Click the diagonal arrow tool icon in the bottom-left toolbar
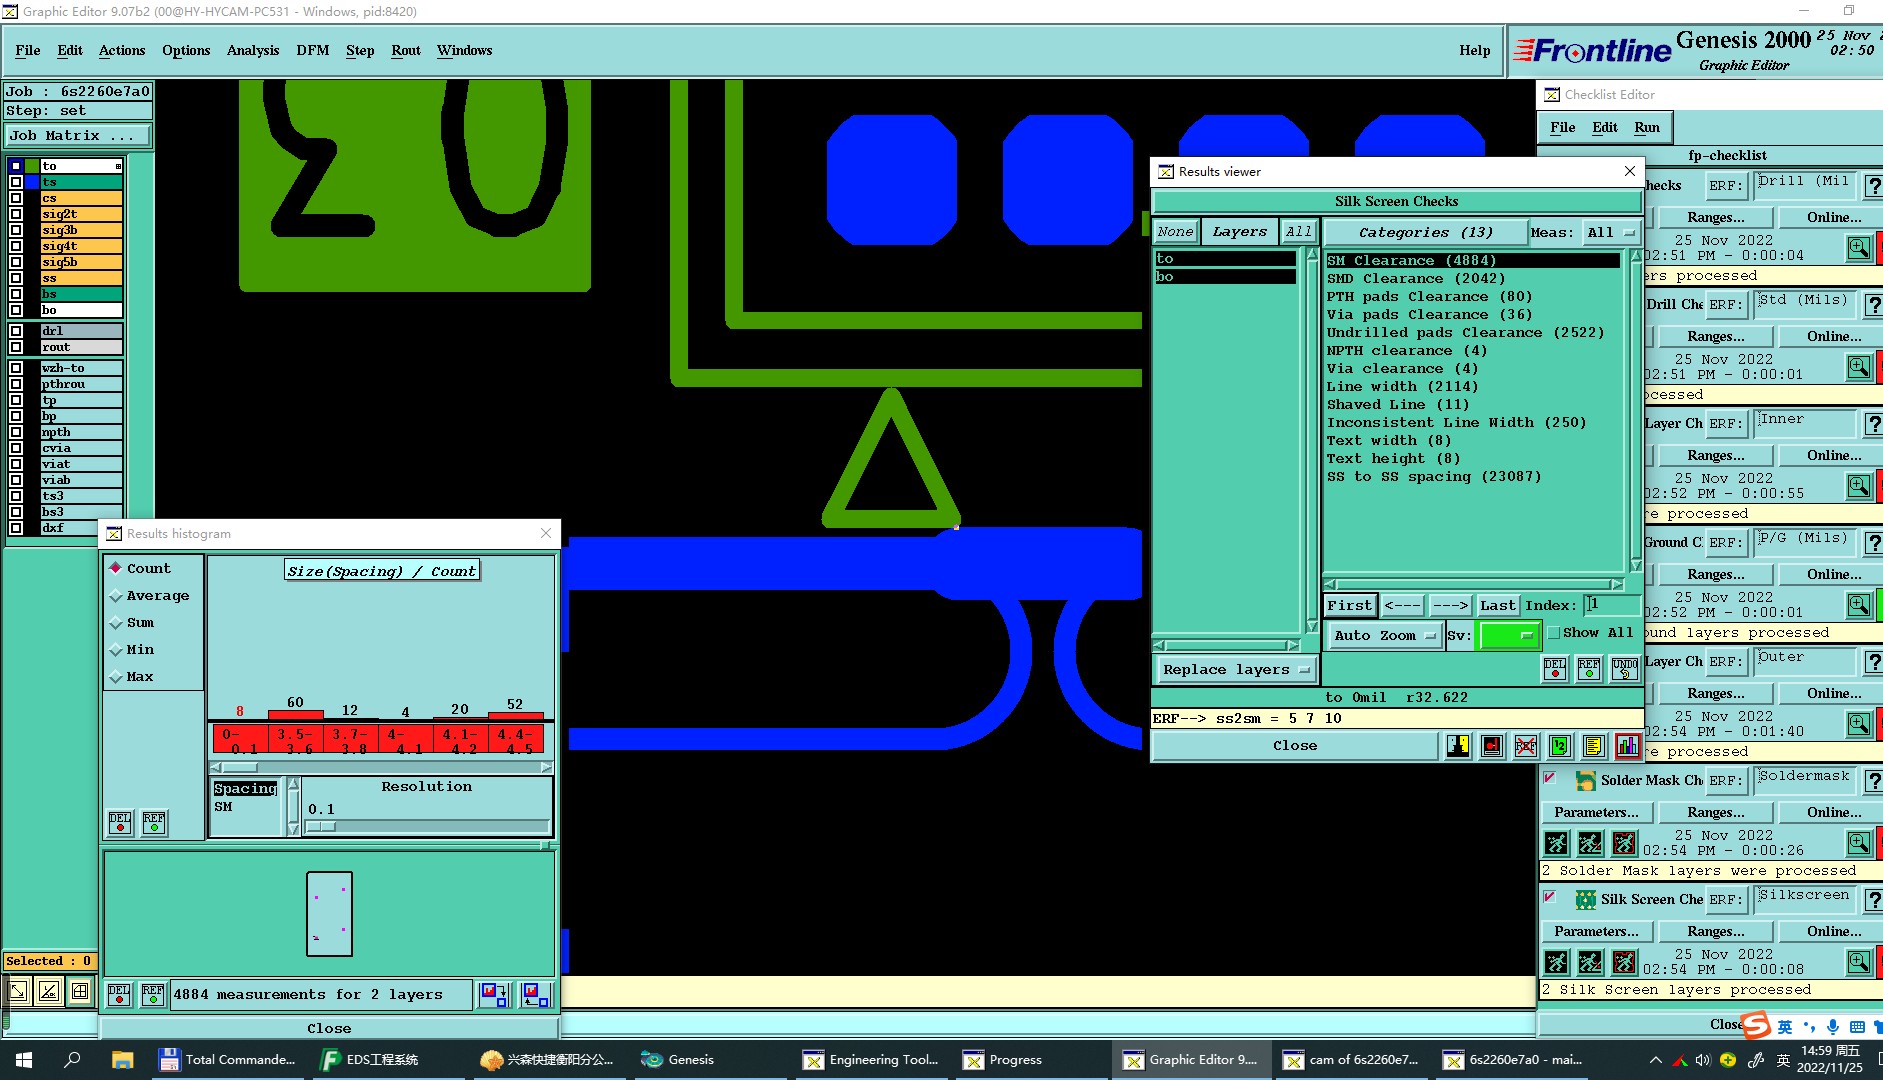Image resolution: width=1883 pixels, height=1080 pixels. click(18, 991)
